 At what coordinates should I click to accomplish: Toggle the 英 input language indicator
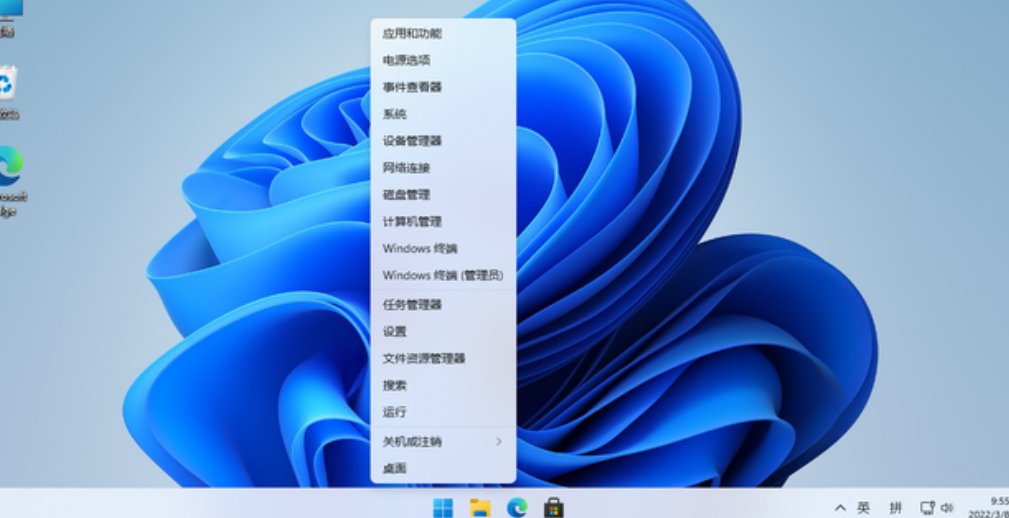click(x=863, y=508)
